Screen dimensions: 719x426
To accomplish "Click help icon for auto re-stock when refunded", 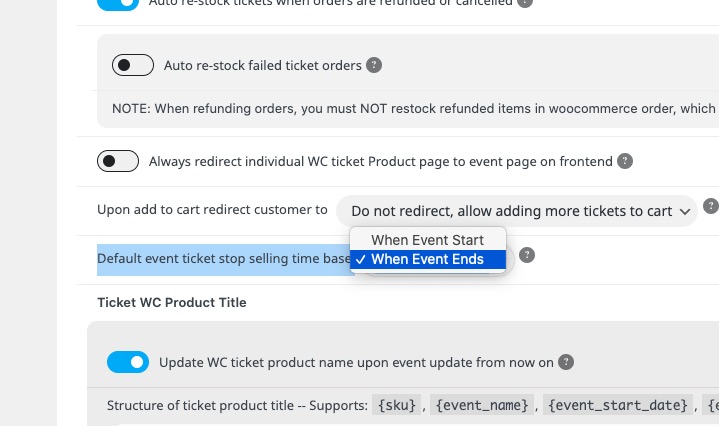I will coord(525,3).
